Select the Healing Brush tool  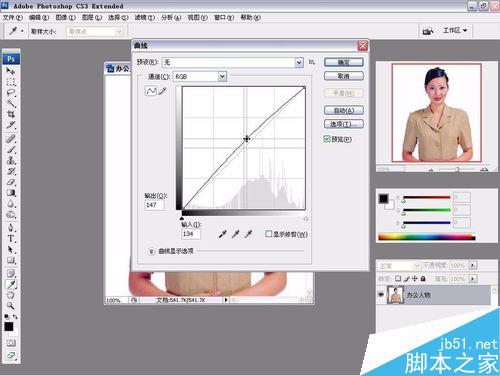(x=11, y=138)
